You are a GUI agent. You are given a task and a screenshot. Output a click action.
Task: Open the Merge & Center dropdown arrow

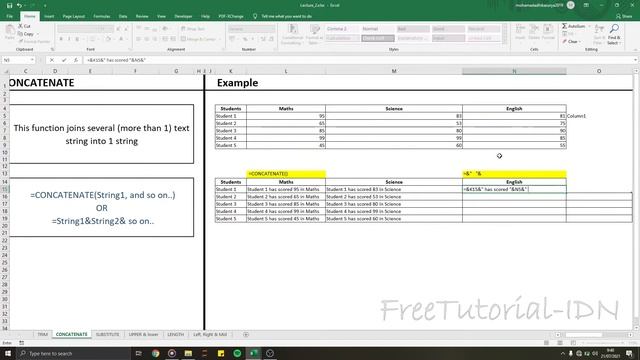tap(220, 39)
